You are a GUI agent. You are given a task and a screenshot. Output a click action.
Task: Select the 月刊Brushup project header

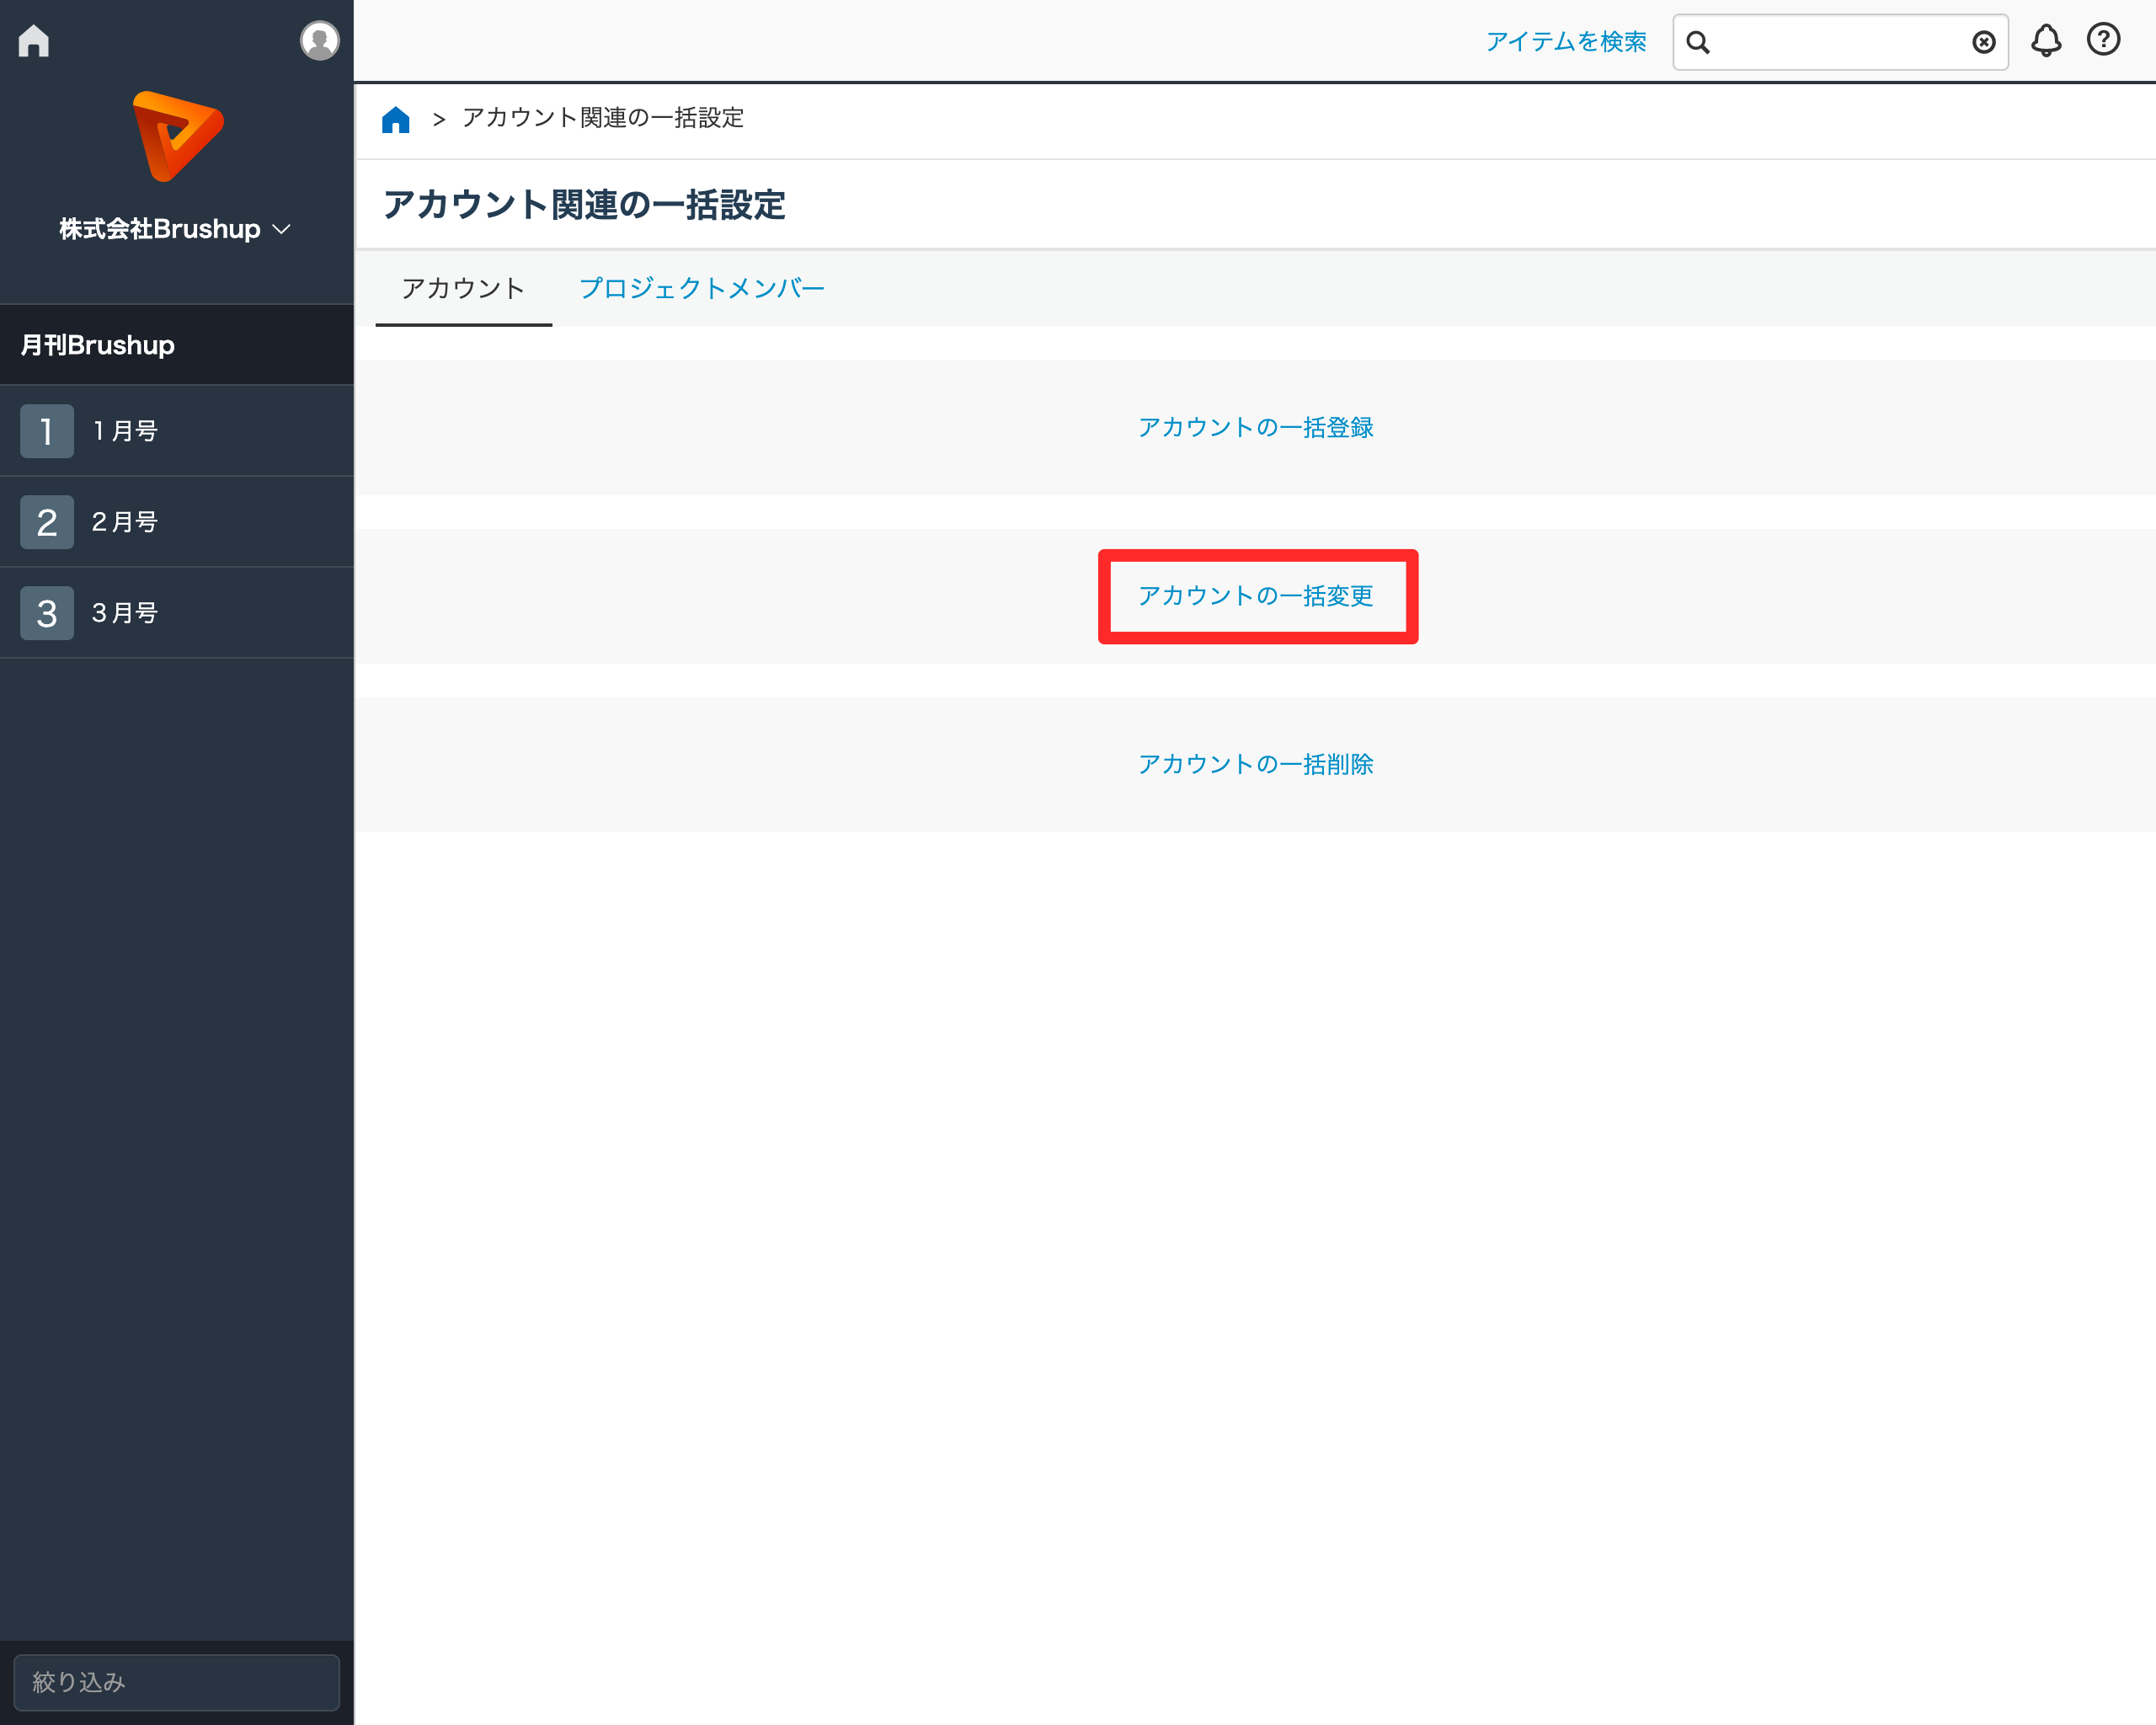tap(177, 345)
